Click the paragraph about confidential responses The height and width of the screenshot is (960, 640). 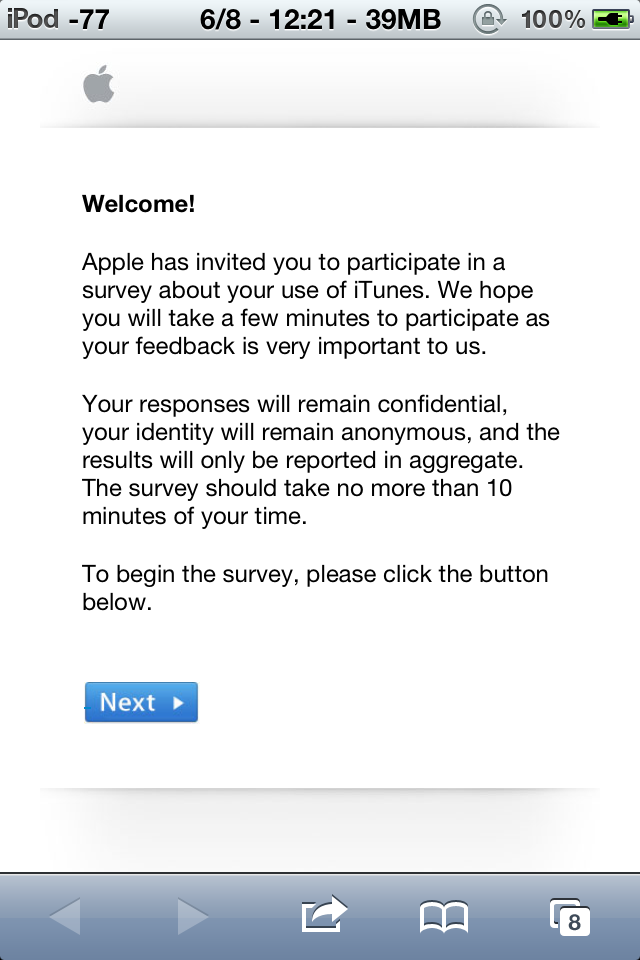321,460
